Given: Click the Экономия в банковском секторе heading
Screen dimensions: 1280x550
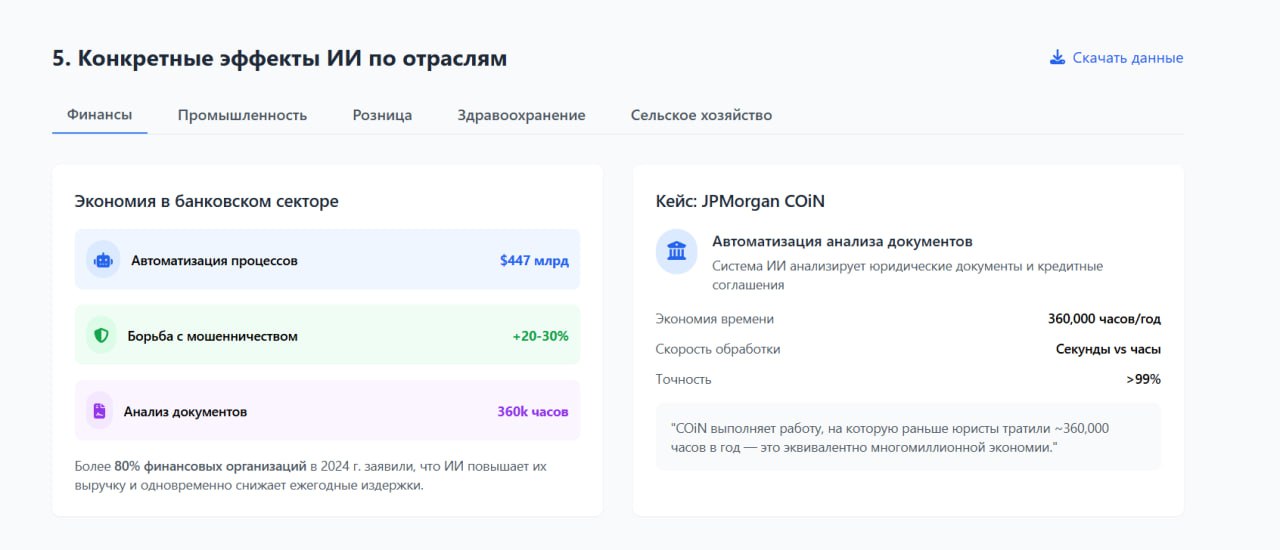Looking at the screenshot, I should 206,201.
